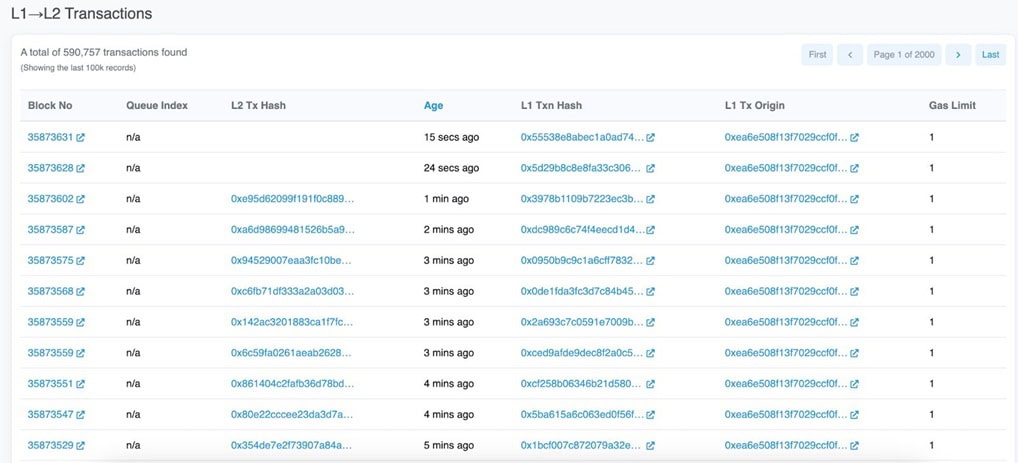Open L2 transaction 0x861404c2fafb36d78bd

pyautogui.click(x=292, y=383)
